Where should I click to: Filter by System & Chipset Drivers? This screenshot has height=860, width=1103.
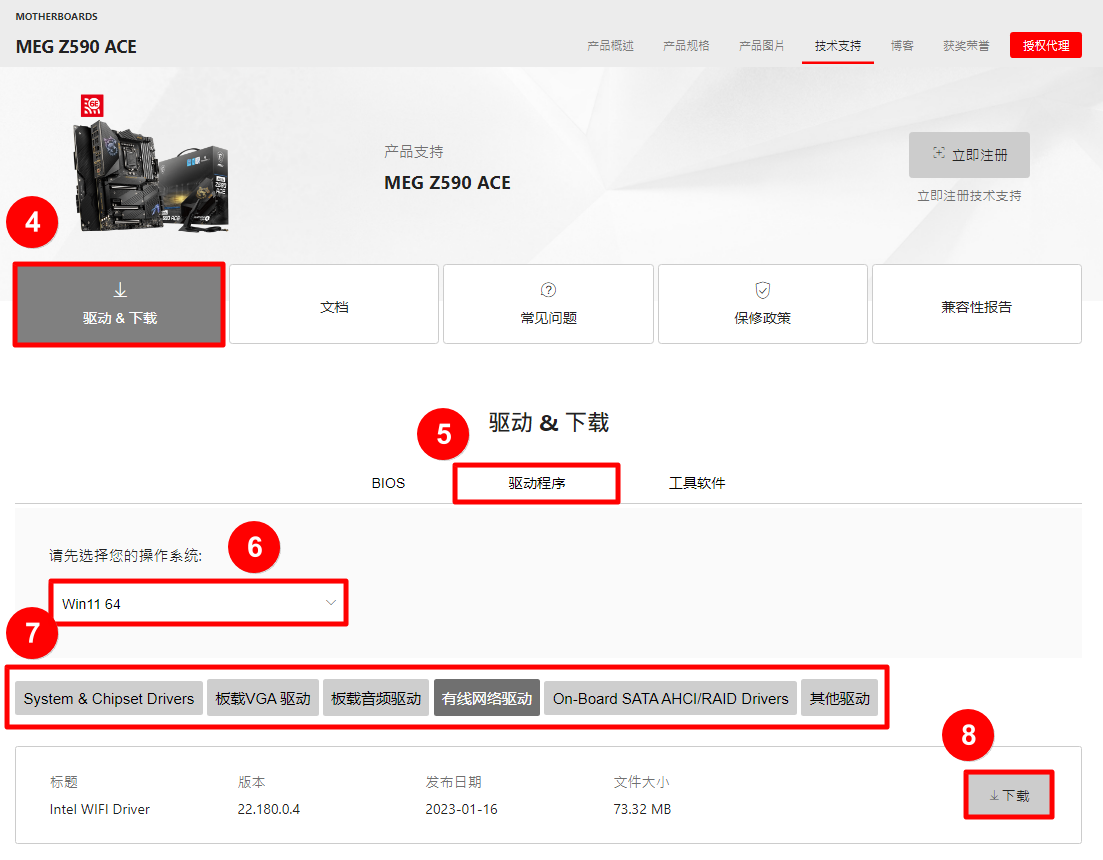pos(109,699)
